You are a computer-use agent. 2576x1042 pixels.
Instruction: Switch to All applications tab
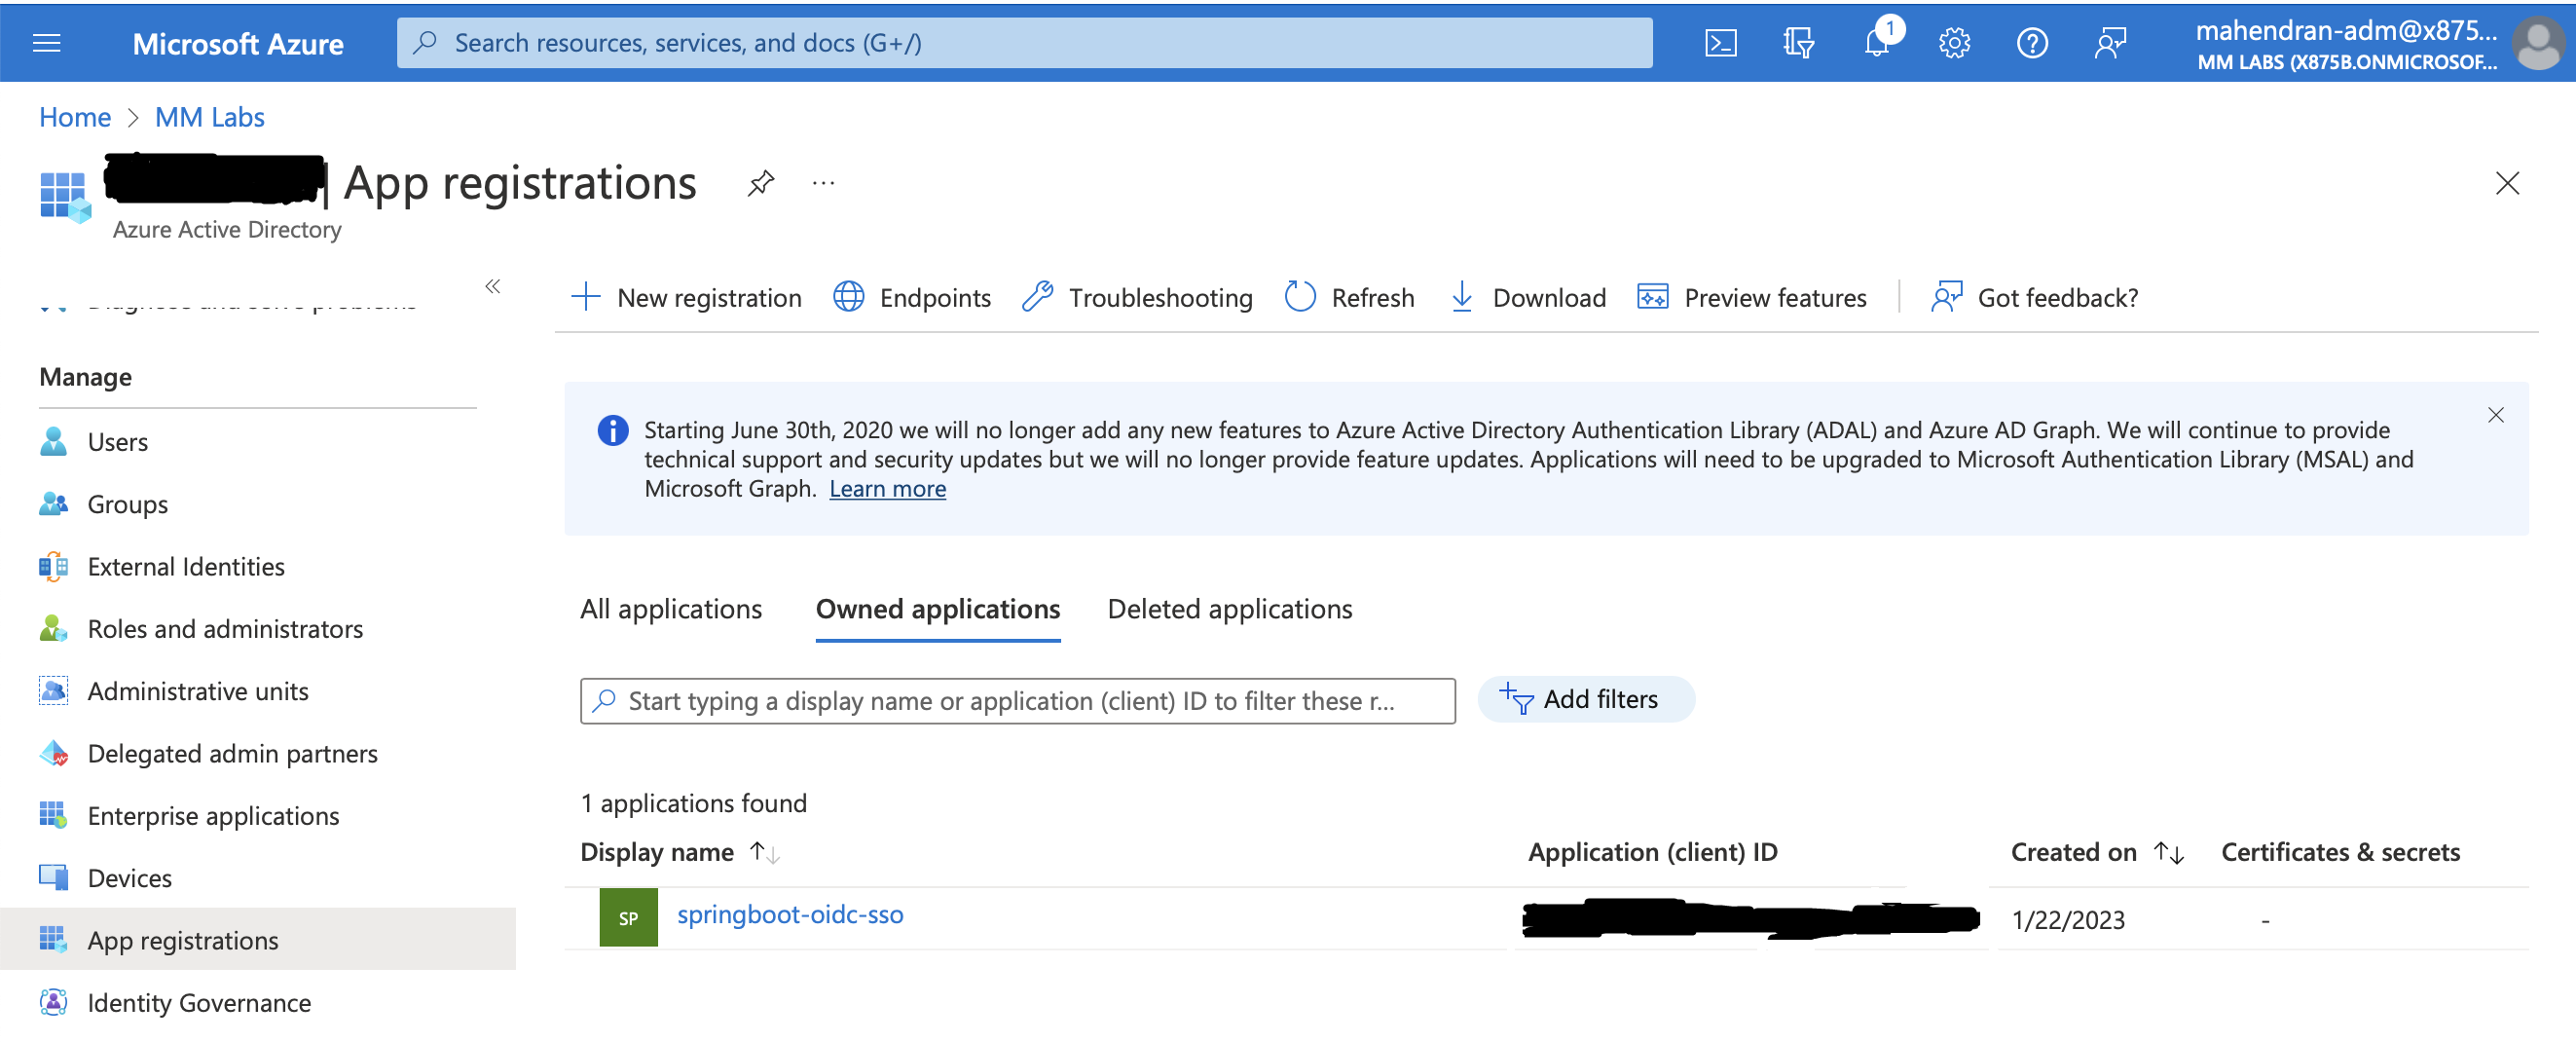click(x=671, y=609)
